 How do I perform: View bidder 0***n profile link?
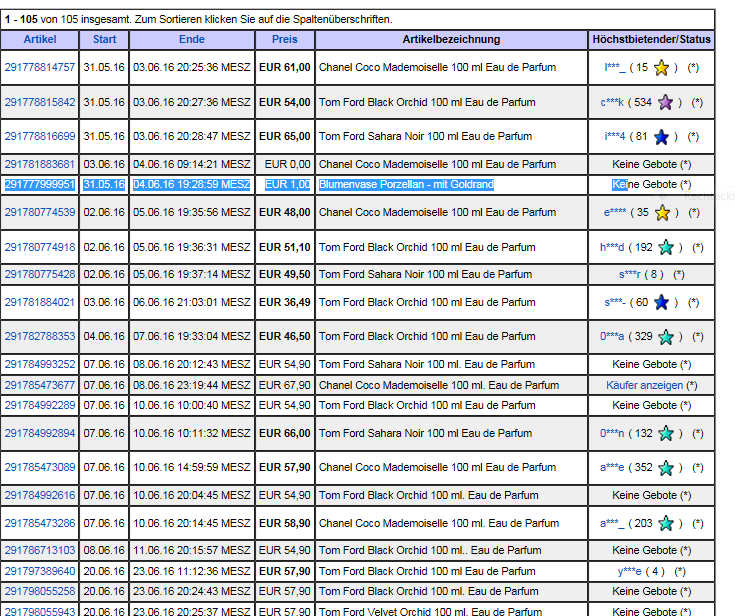(612, 433)
